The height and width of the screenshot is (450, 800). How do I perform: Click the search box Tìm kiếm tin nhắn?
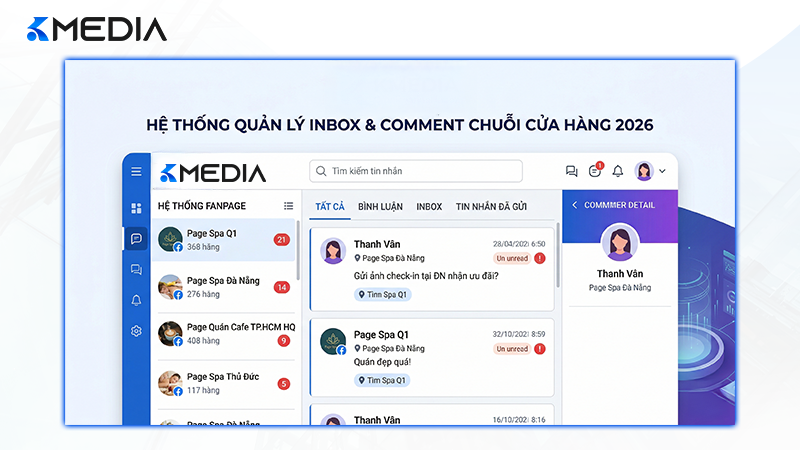416,171
